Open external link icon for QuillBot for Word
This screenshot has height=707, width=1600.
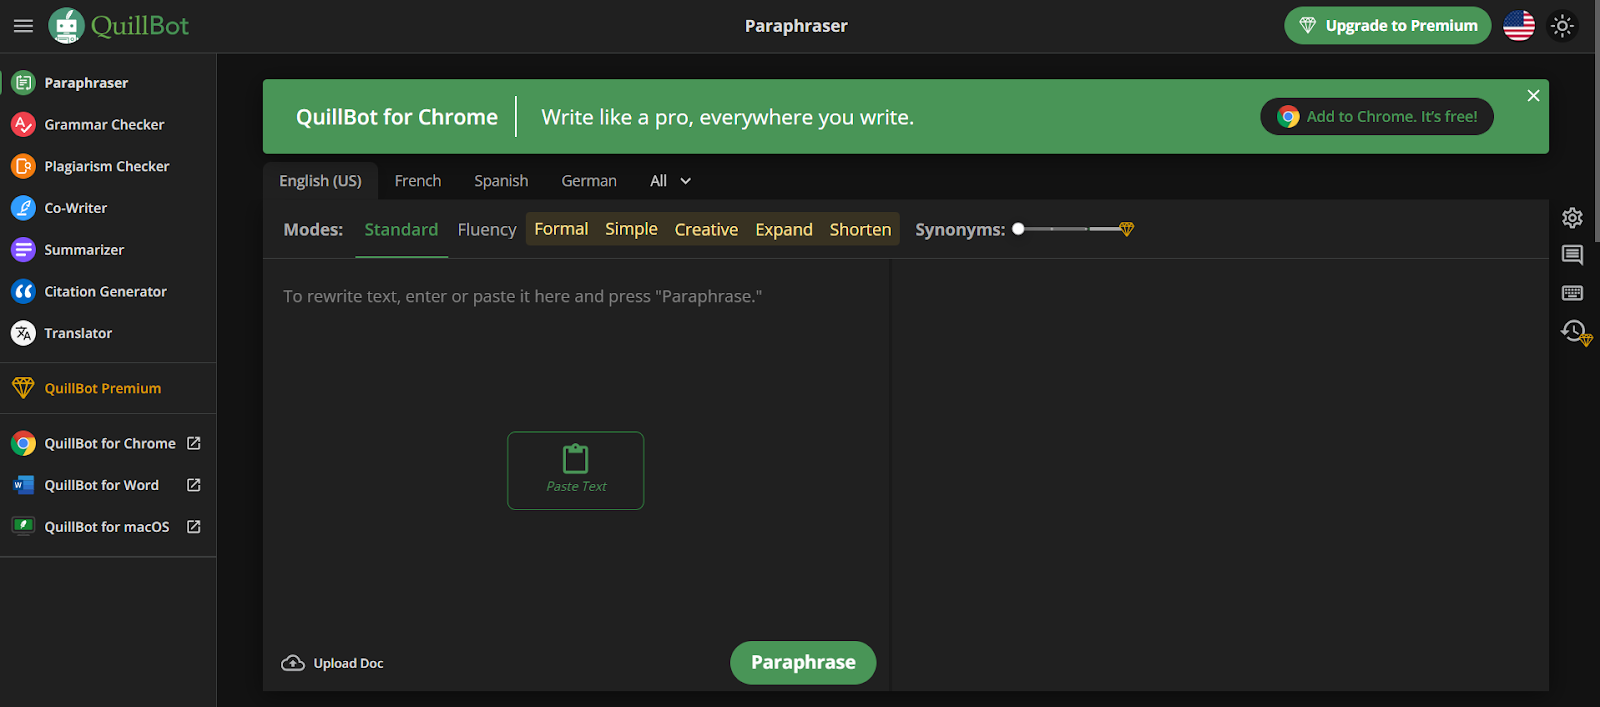point(194,485)
